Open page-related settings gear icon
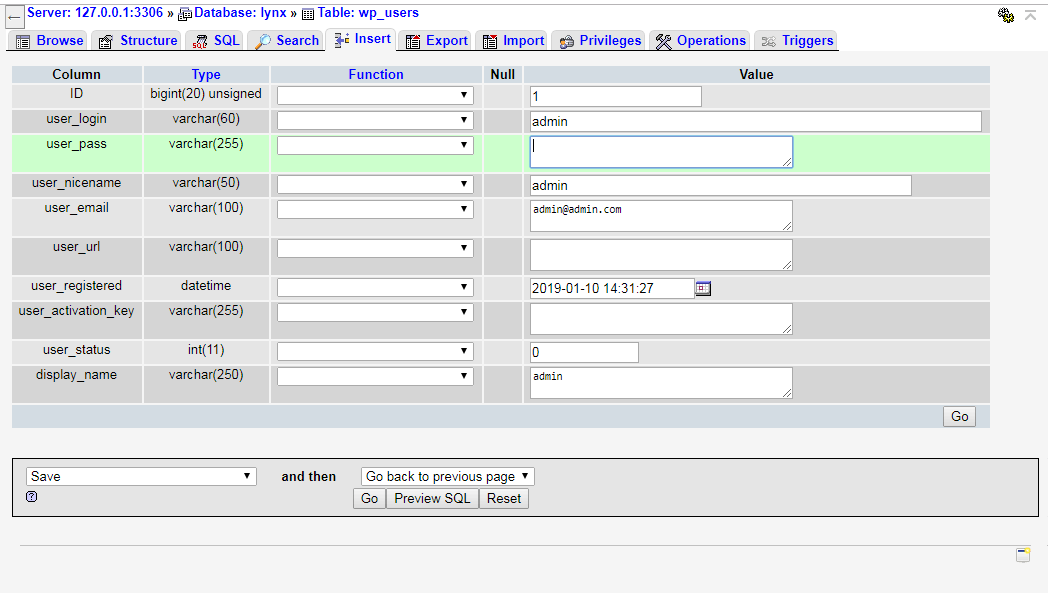The height and width of the screenshot is (593, 1048). point(1006,15)
